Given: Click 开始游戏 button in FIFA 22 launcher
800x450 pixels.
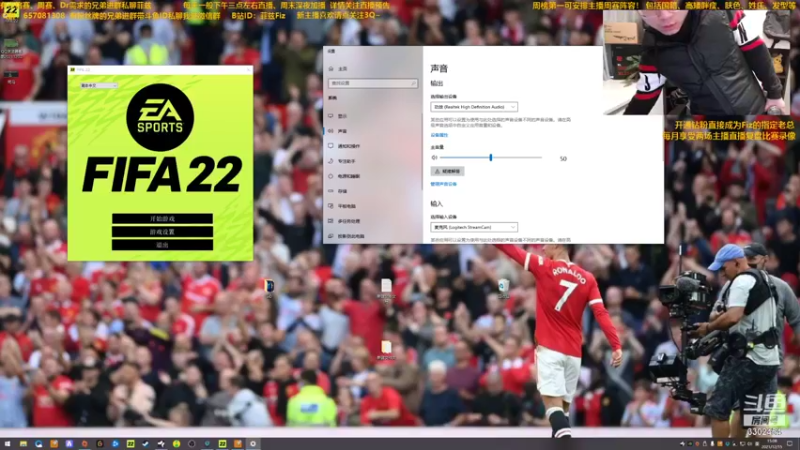Looking at the screenshot, I should coord(162,218).
